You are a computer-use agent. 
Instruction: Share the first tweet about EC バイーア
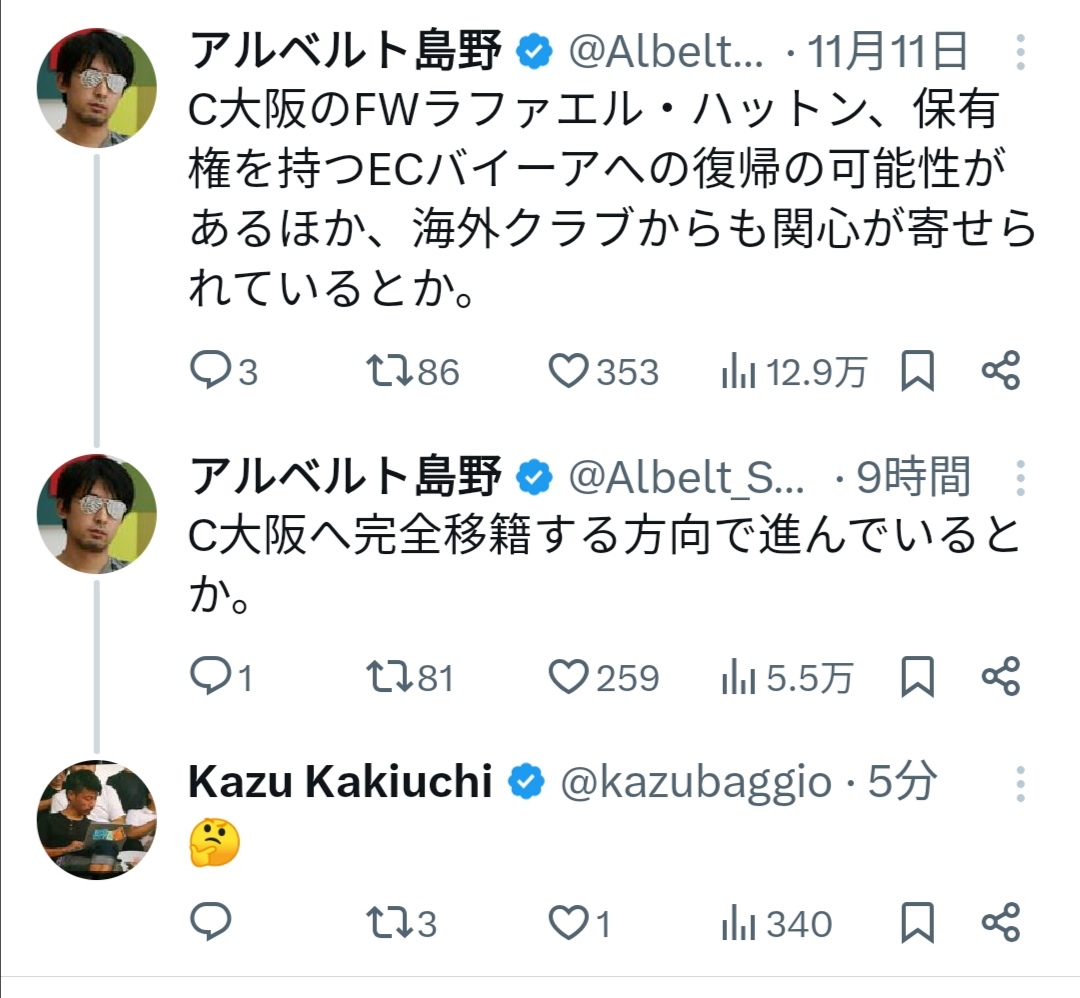click(1000, 372)
